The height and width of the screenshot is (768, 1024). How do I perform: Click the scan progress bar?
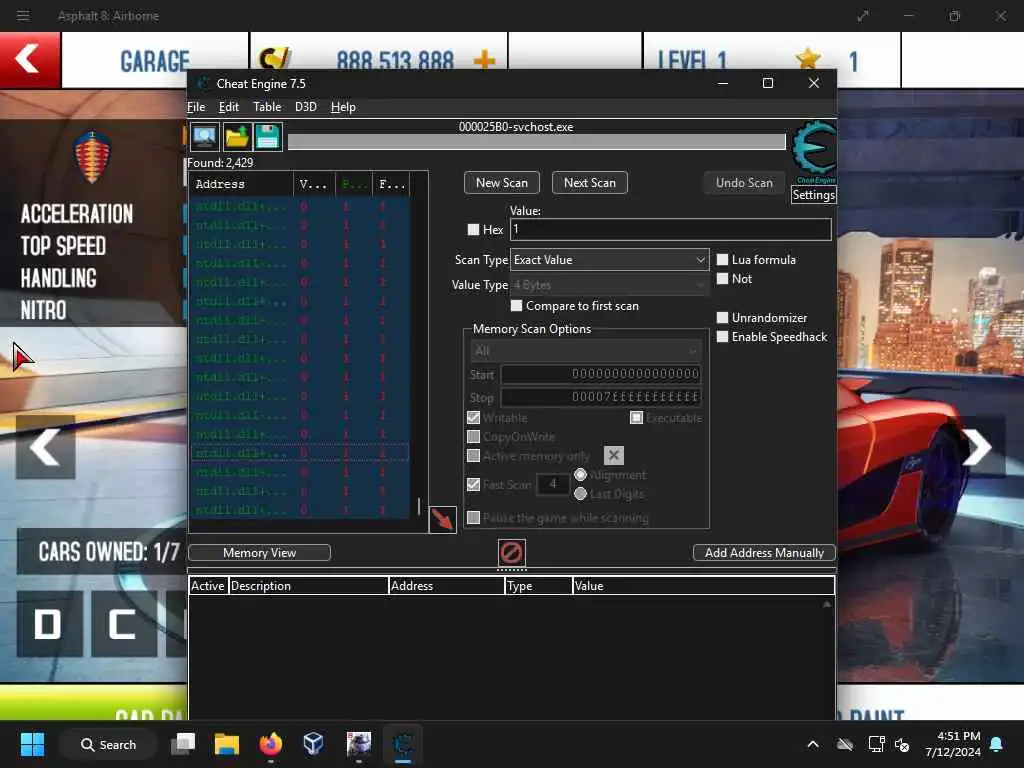[x=536, y=142]
